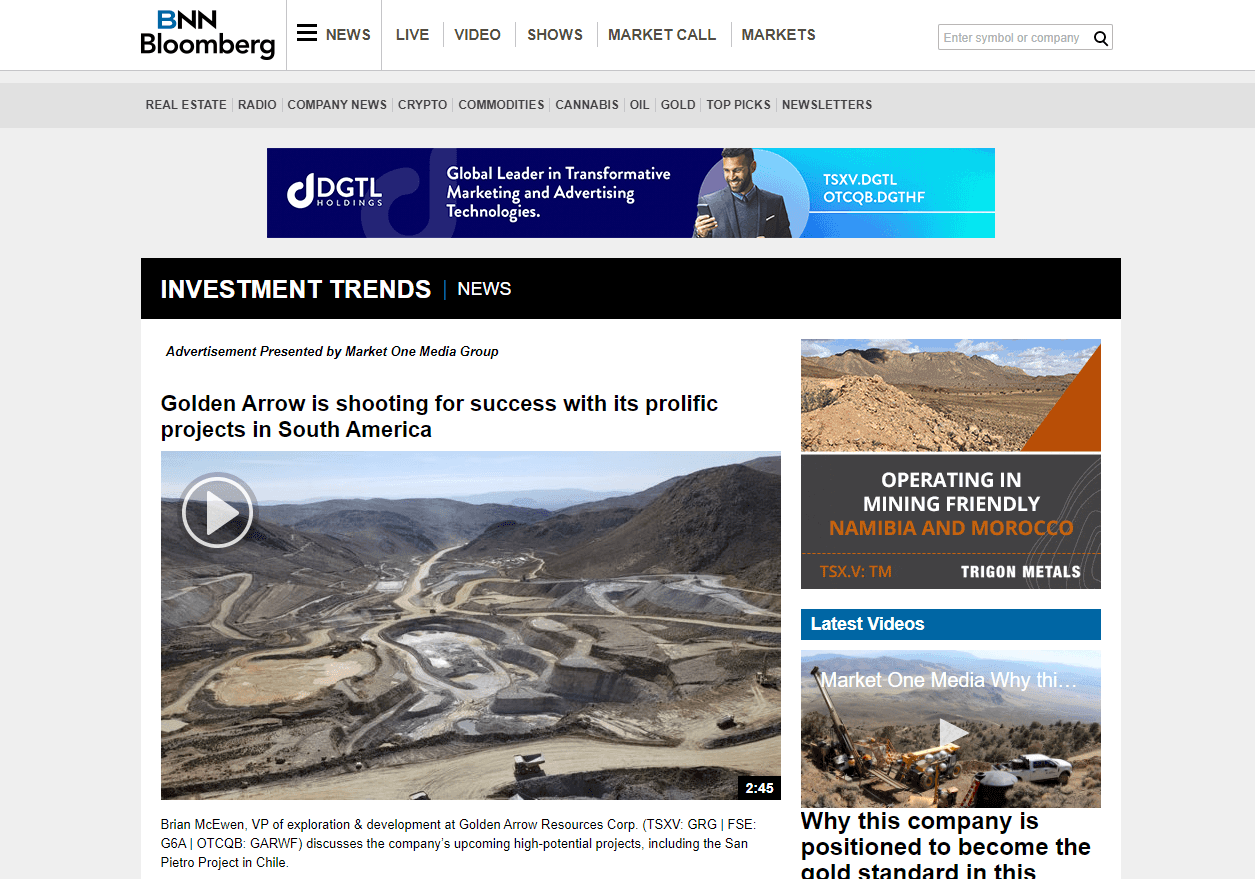The image size is (1255, 879).
Task: Open the CRYPTO subnav link
Action: [423, 105]
